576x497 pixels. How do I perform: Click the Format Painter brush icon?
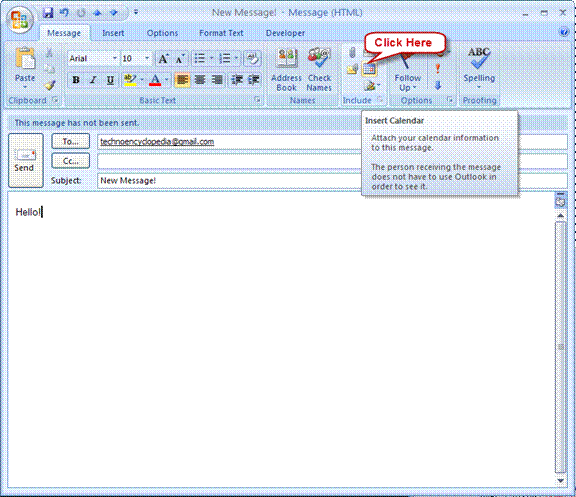[50, 85]
